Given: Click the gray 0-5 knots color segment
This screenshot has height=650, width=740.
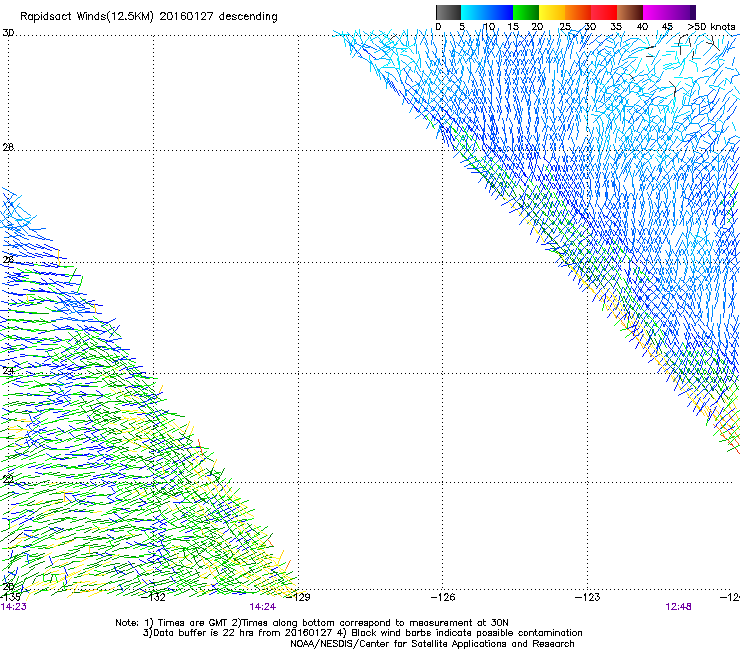Looking at the screenshot, I should [448, 12].
